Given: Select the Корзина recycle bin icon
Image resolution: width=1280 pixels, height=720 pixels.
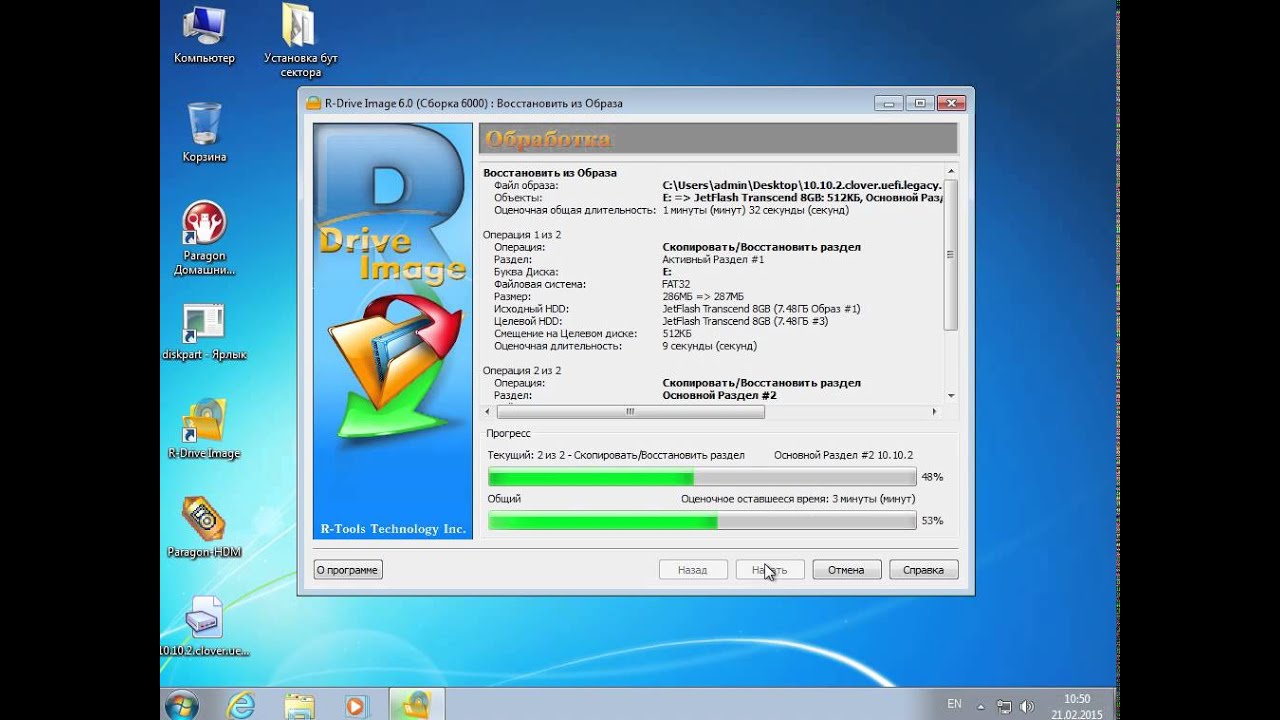Looking at the screenshot, I should (x=204, y=131).
